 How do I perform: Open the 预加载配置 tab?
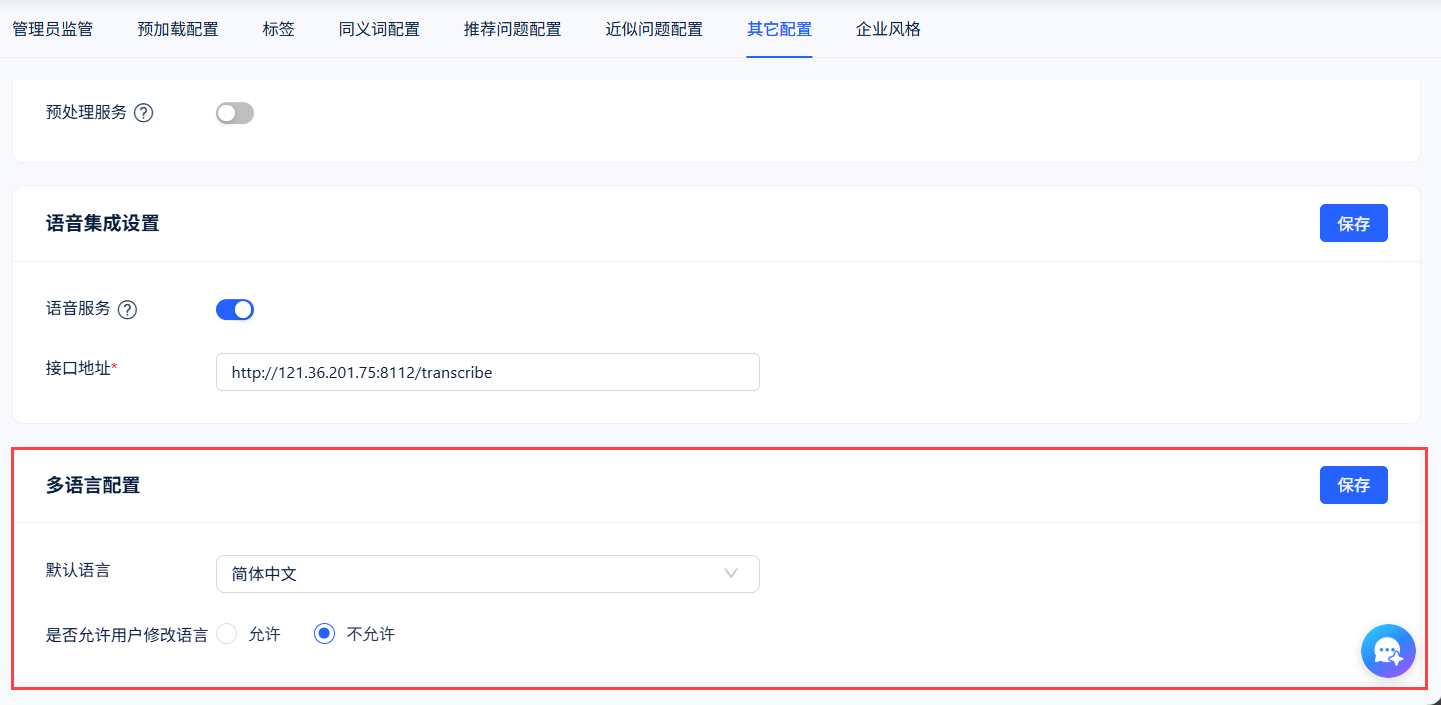178,29
